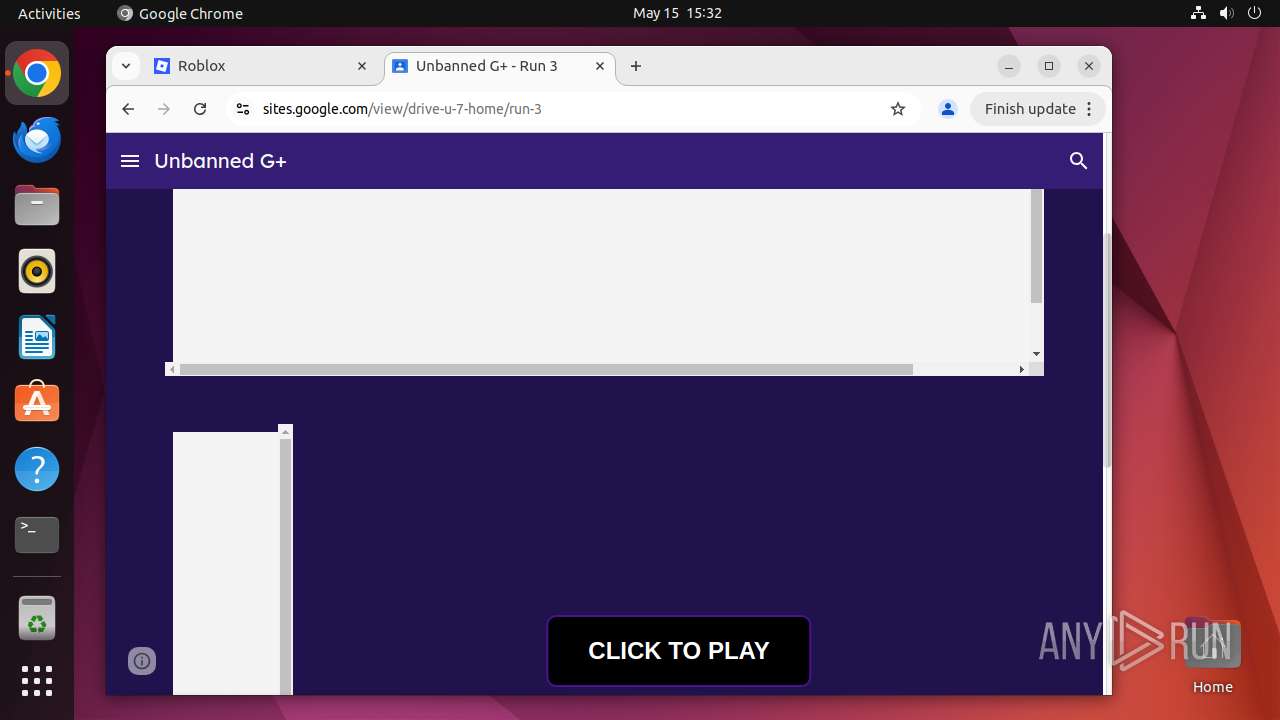Expand the tab search dropdown
Screen dimensions: 1280x720
click(x=126, y=66)
